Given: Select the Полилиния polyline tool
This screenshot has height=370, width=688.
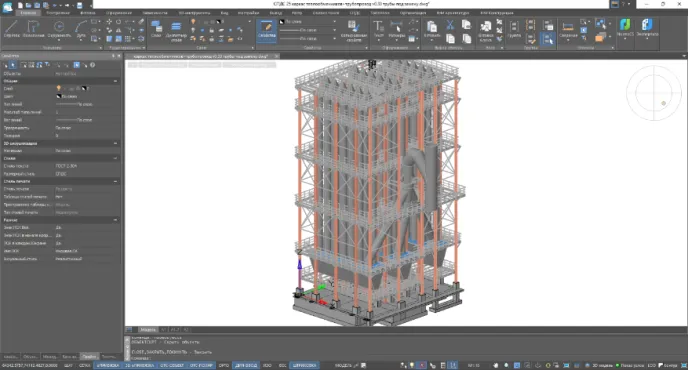Looking at the screenshot, I should pos(33,29).
